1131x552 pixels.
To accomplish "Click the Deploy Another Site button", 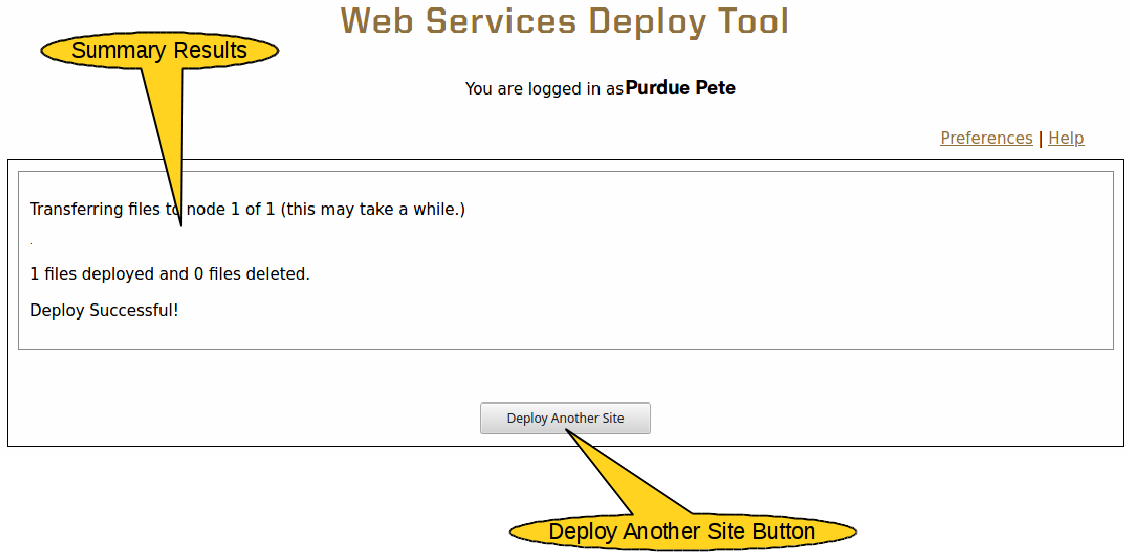I will [565, 418].
